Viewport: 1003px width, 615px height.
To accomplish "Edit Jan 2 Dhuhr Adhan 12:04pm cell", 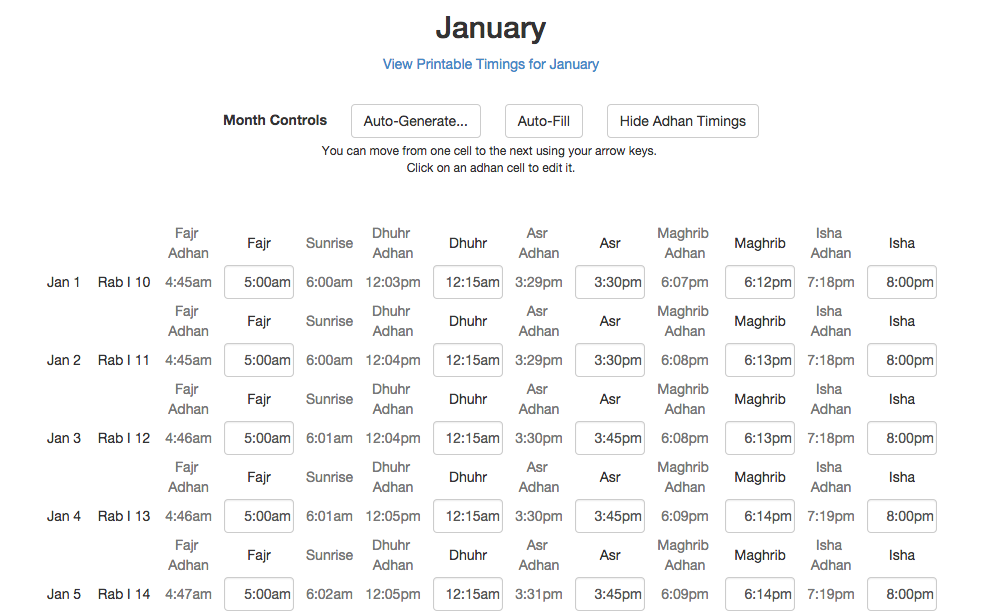I will pyautogui.click(x=393, y=360).
